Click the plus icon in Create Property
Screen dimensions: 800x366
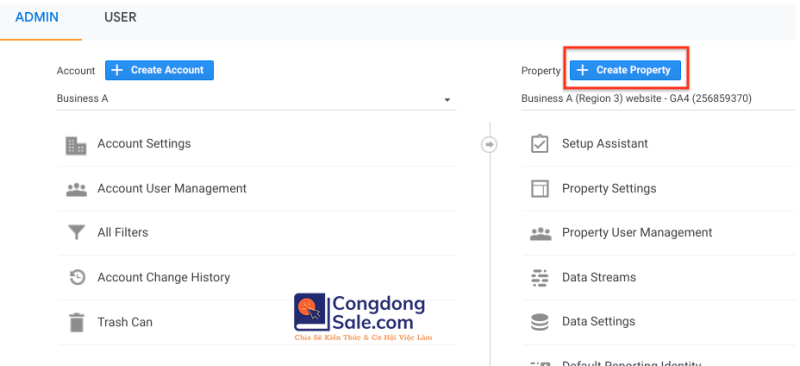coord(583,70)
